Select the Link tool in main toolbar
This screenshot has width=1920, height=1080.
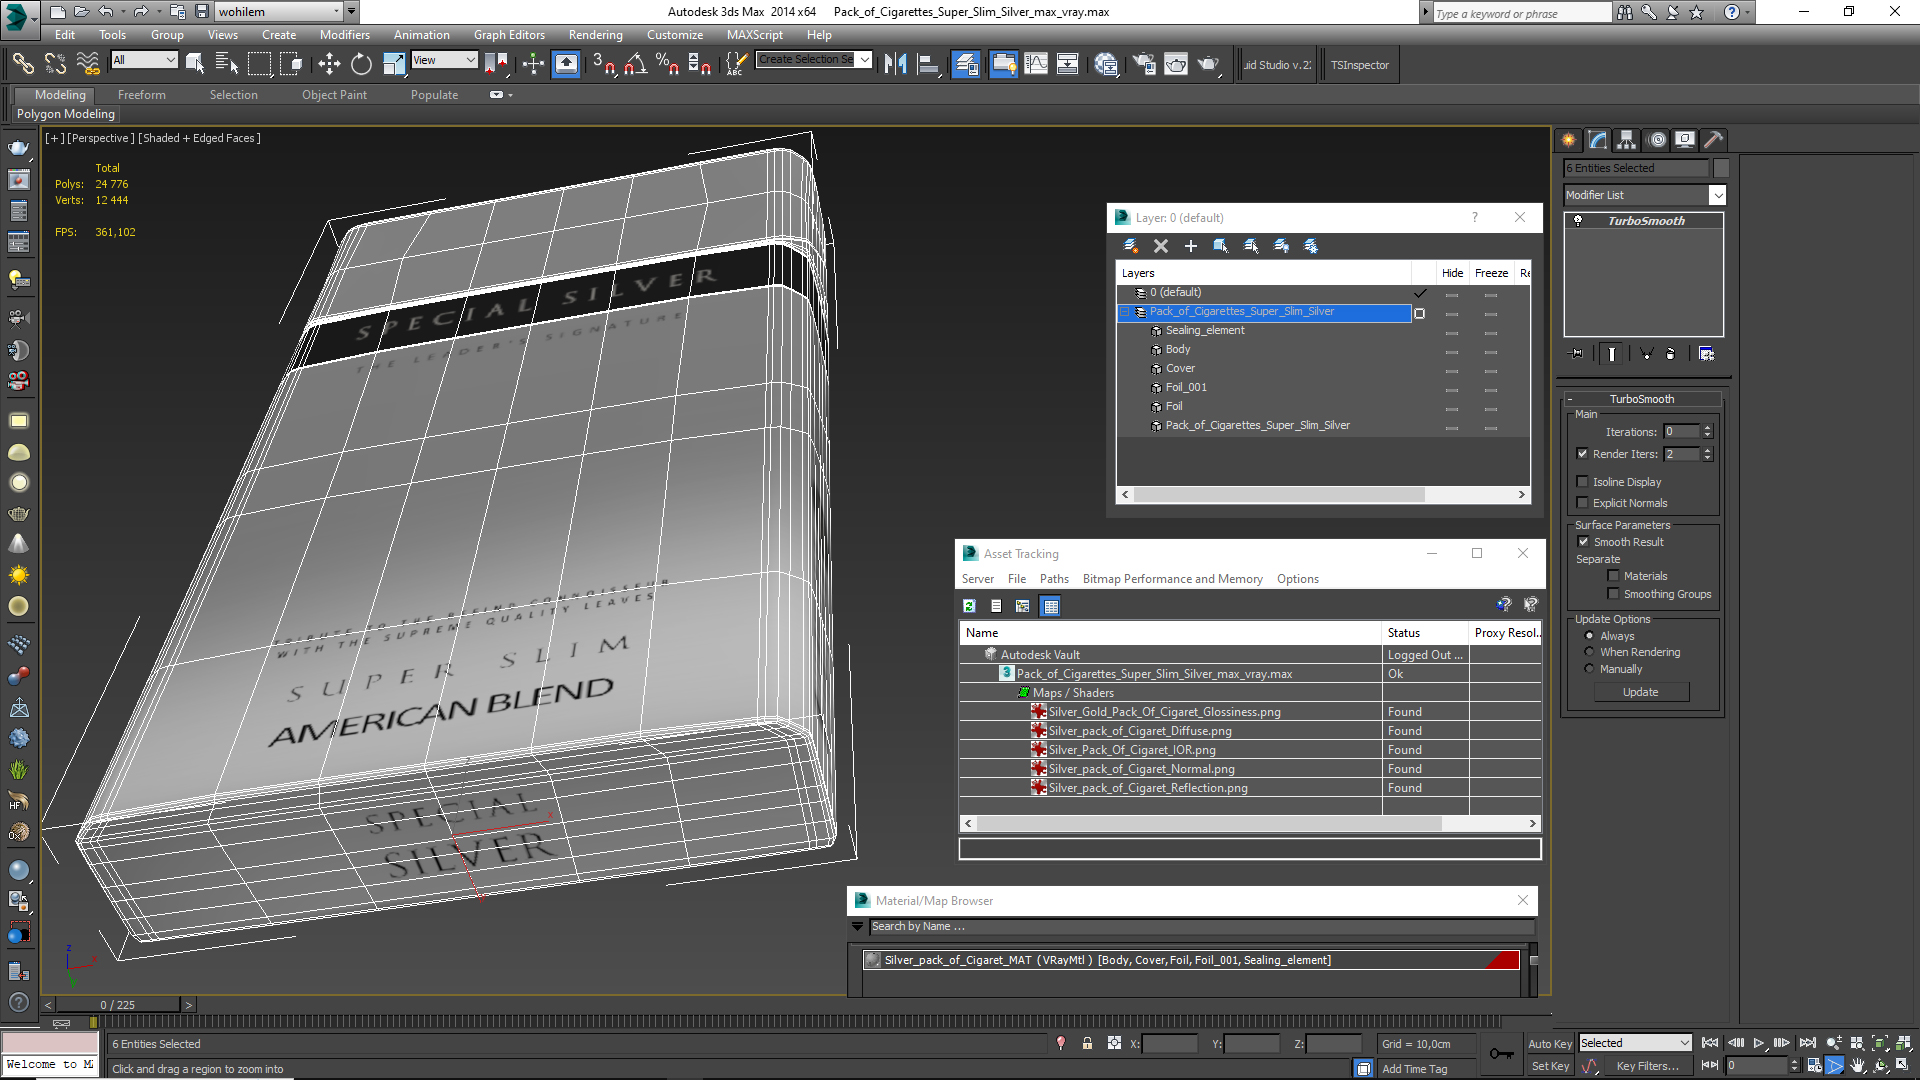(x=22, y=65)
